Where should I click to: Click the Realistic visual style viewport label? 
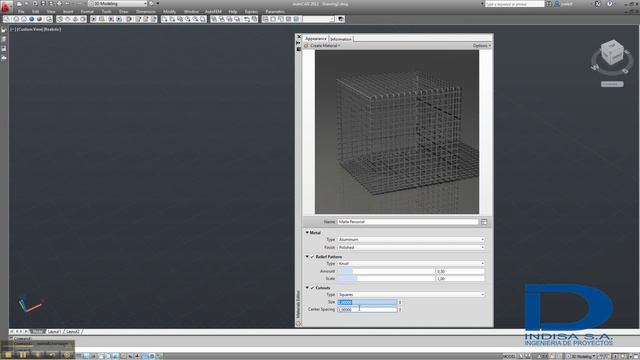[x=52, y=29]
